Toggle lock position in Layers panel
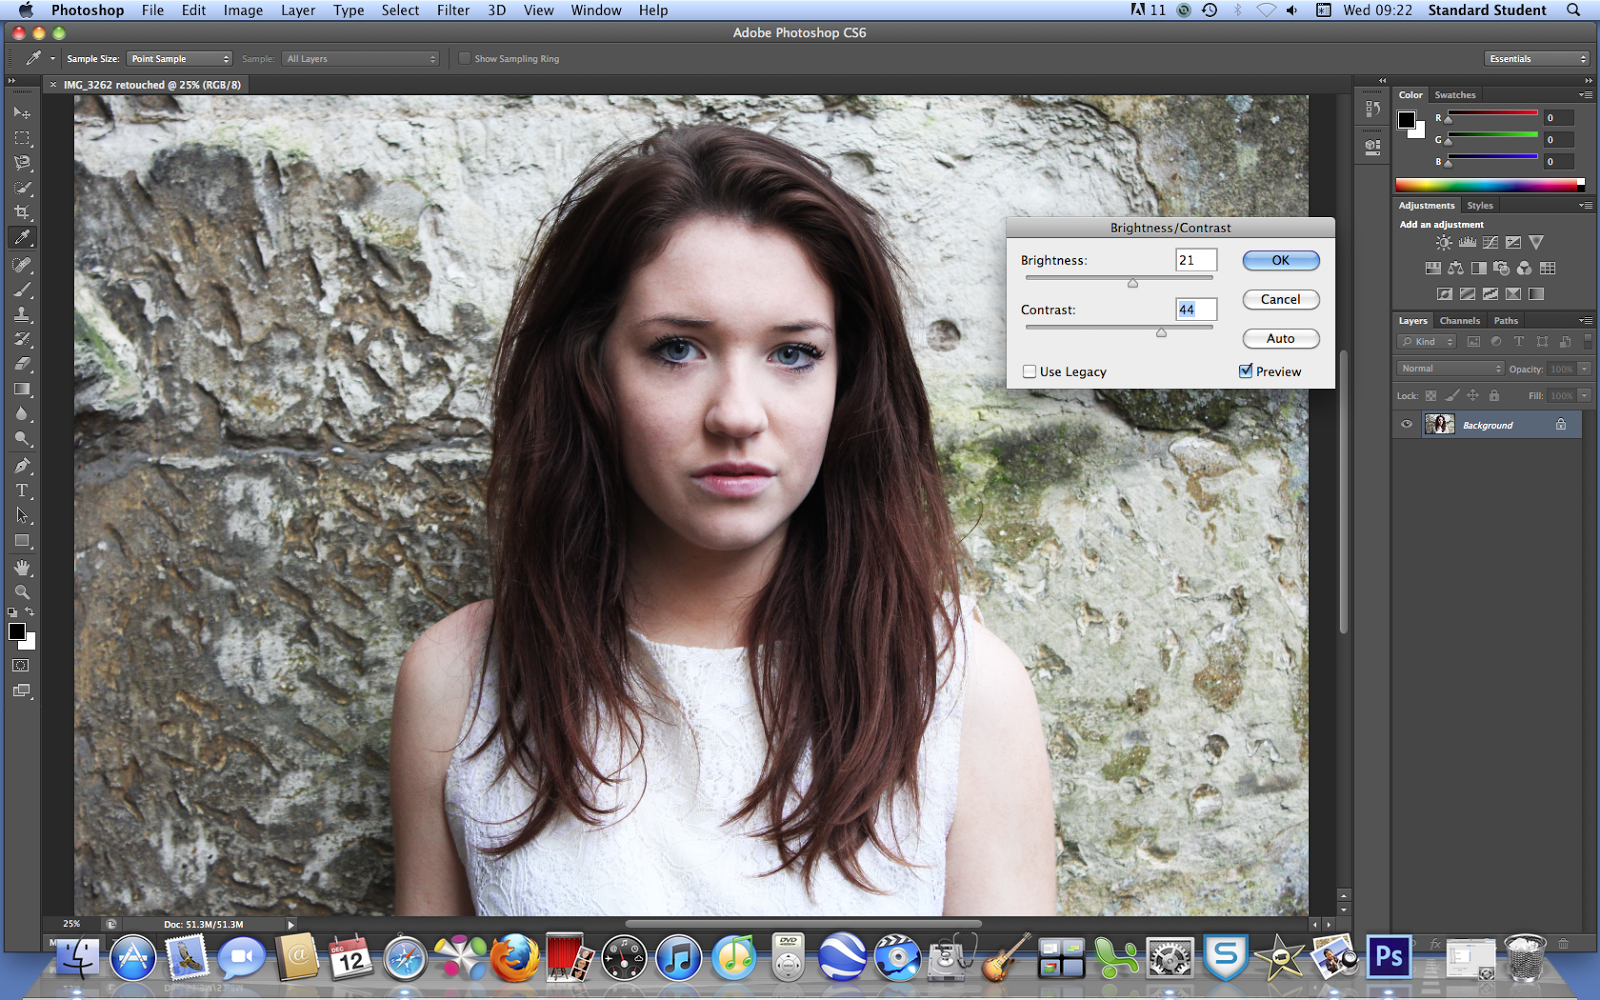Viewport: 1600px width, 1000px height. click(1473, 396)
